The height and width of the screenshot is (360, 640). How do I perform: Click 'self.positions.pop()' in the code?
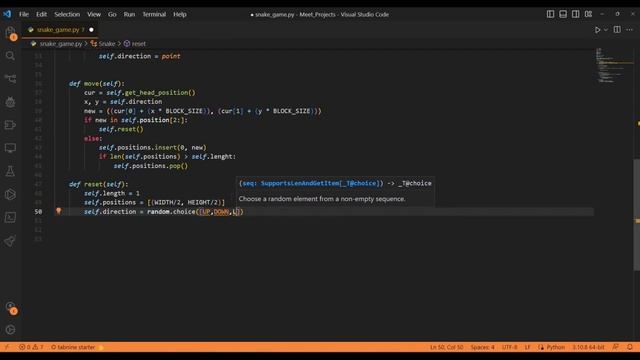[151, 166]
